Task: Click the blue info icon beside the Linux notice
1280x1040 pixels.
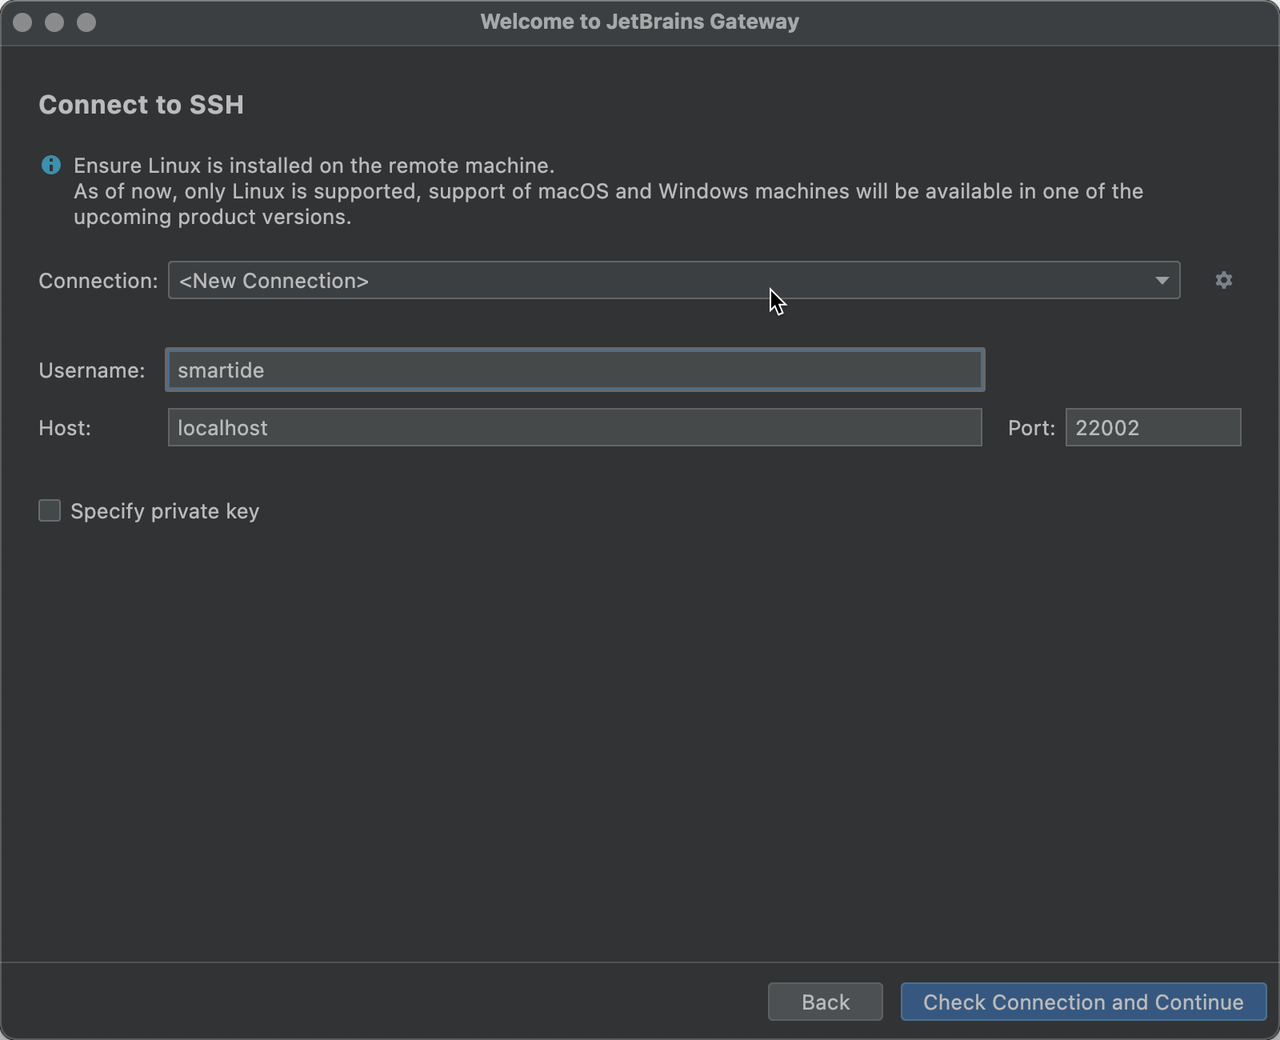Action: pyautogui.click(x=50, y=165)
